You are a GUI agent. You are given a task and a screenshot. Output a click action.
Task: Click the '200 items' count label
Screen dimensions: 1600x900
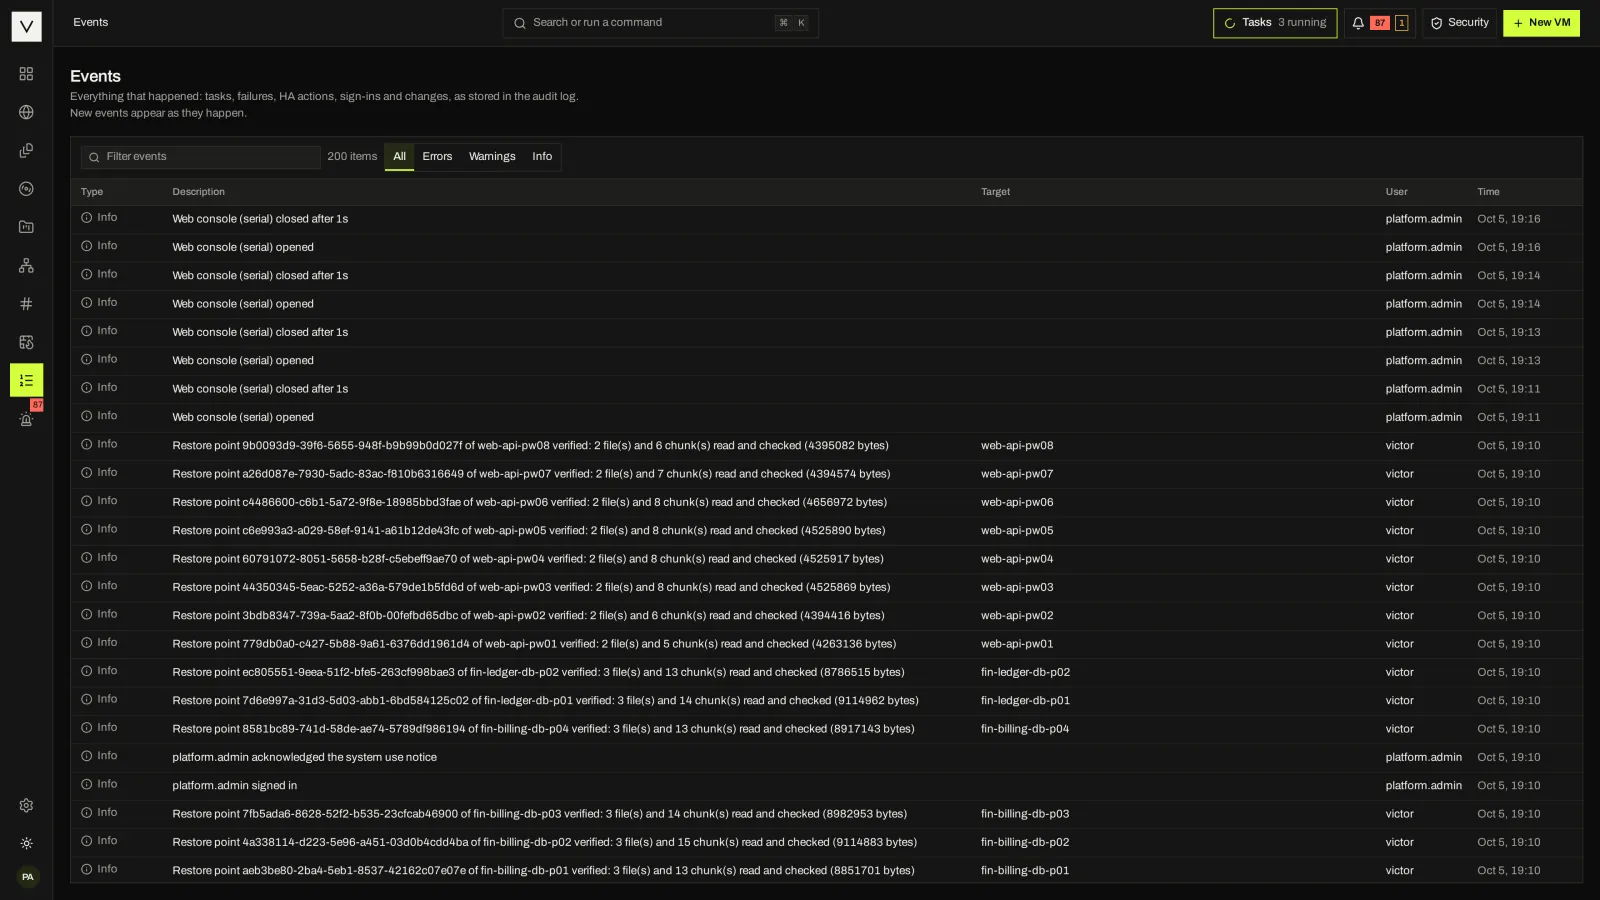coord(352,157)
